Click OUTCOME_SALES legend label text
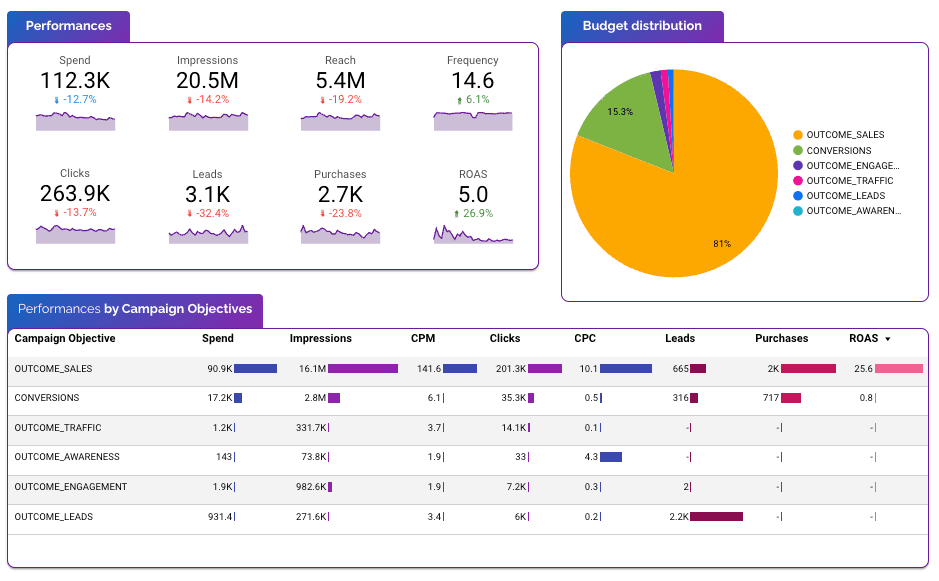 [845, 135]
